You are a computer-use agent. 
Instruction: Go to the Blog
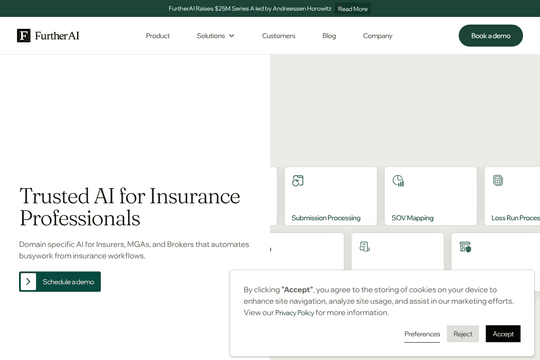click(x=329, y=36)
